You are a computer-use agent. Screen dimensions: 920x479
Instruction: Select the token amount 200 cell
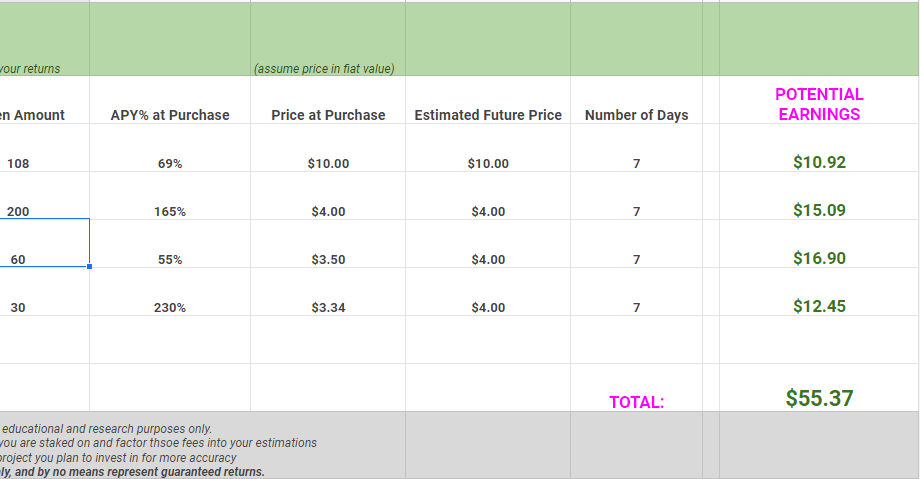[x=40, y=211]
